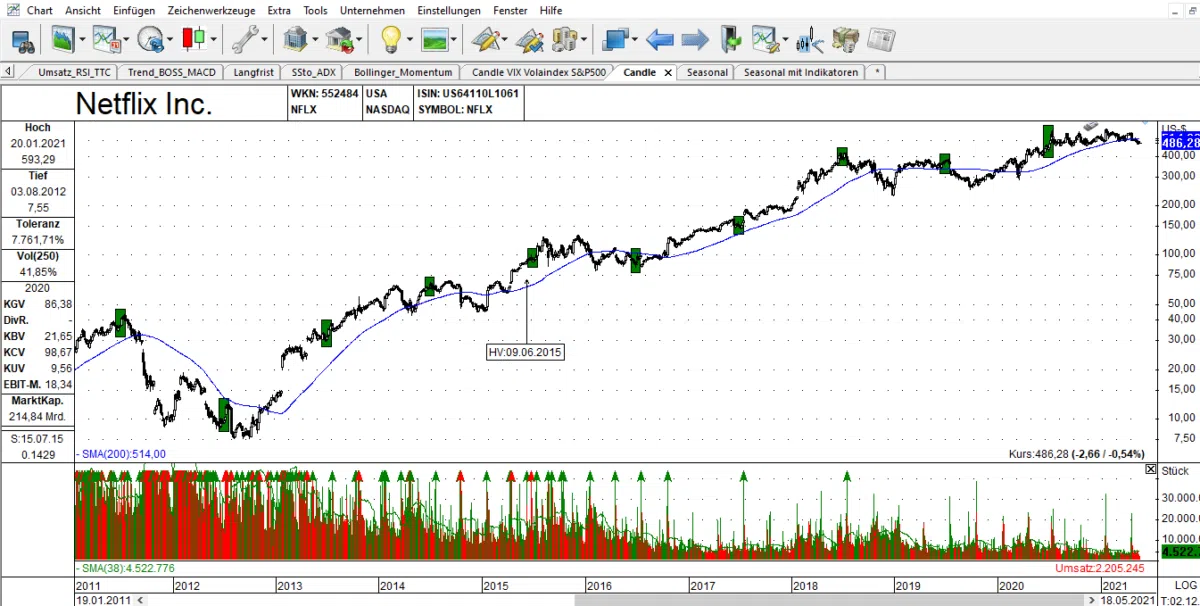Expand the candlestick icon dropdown arrow

click(214, 41)
